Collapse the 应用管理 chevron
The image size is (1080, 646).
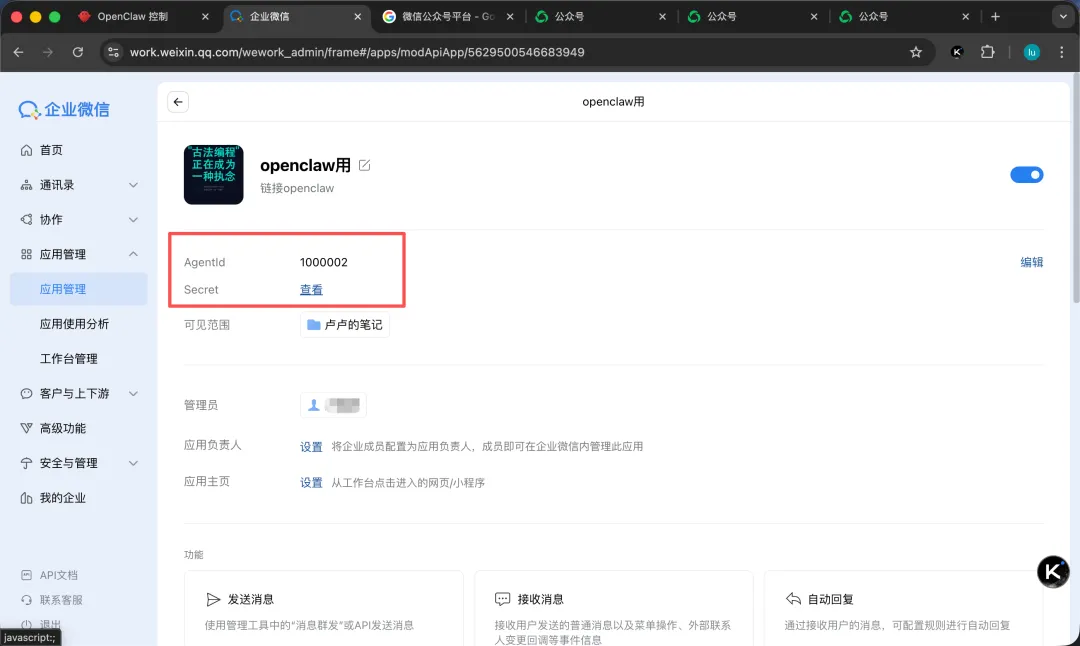click(133, 254)
